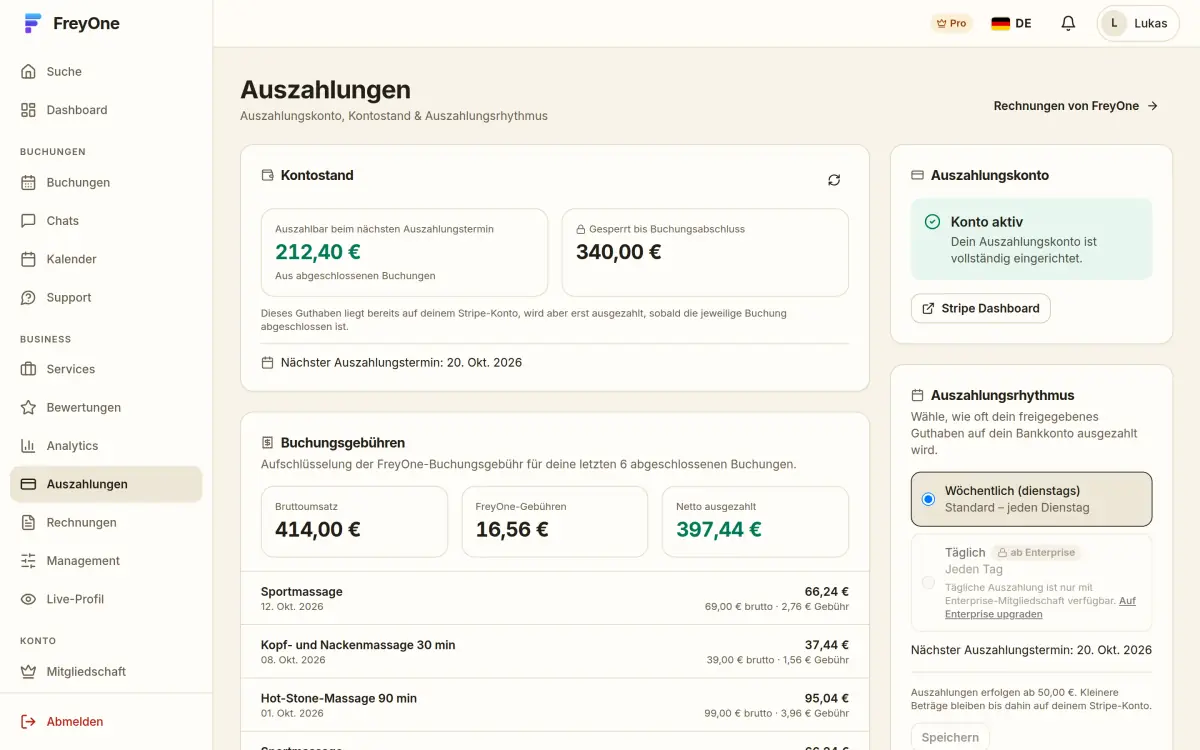Click the 212,40 € payout amount

pyautogui.click(x=318, y=252)
